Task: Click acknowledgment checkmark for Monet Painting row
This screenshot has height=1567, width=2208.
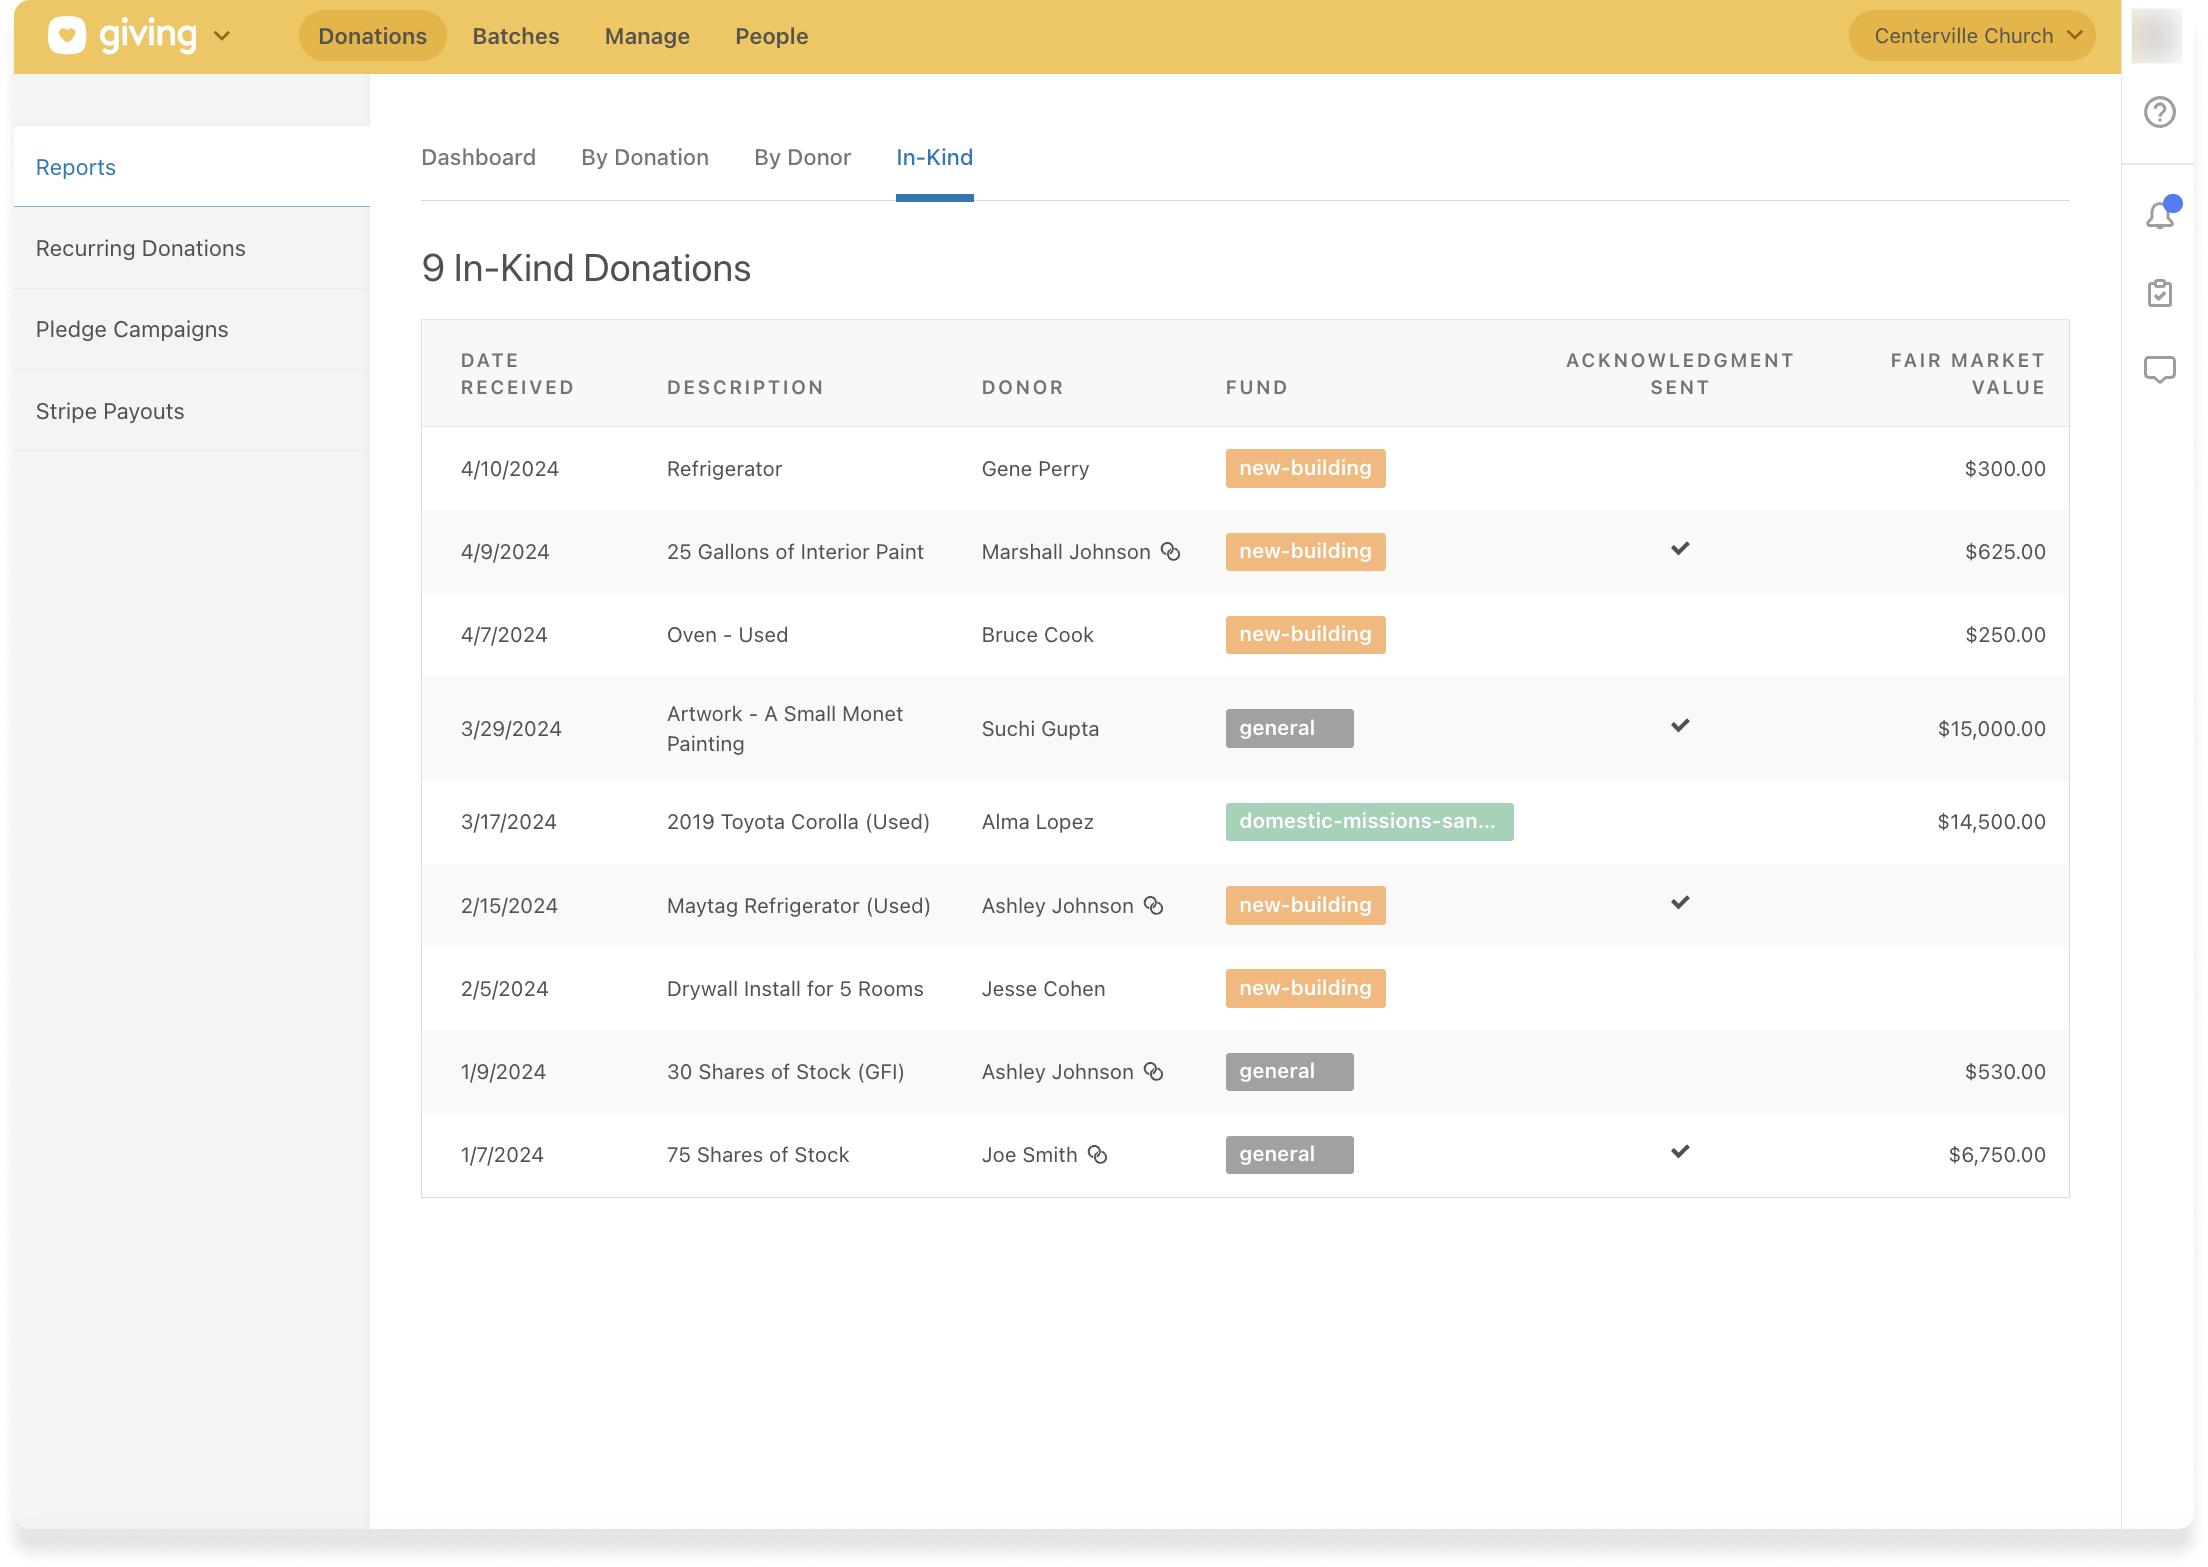Action: point(1680,726)
